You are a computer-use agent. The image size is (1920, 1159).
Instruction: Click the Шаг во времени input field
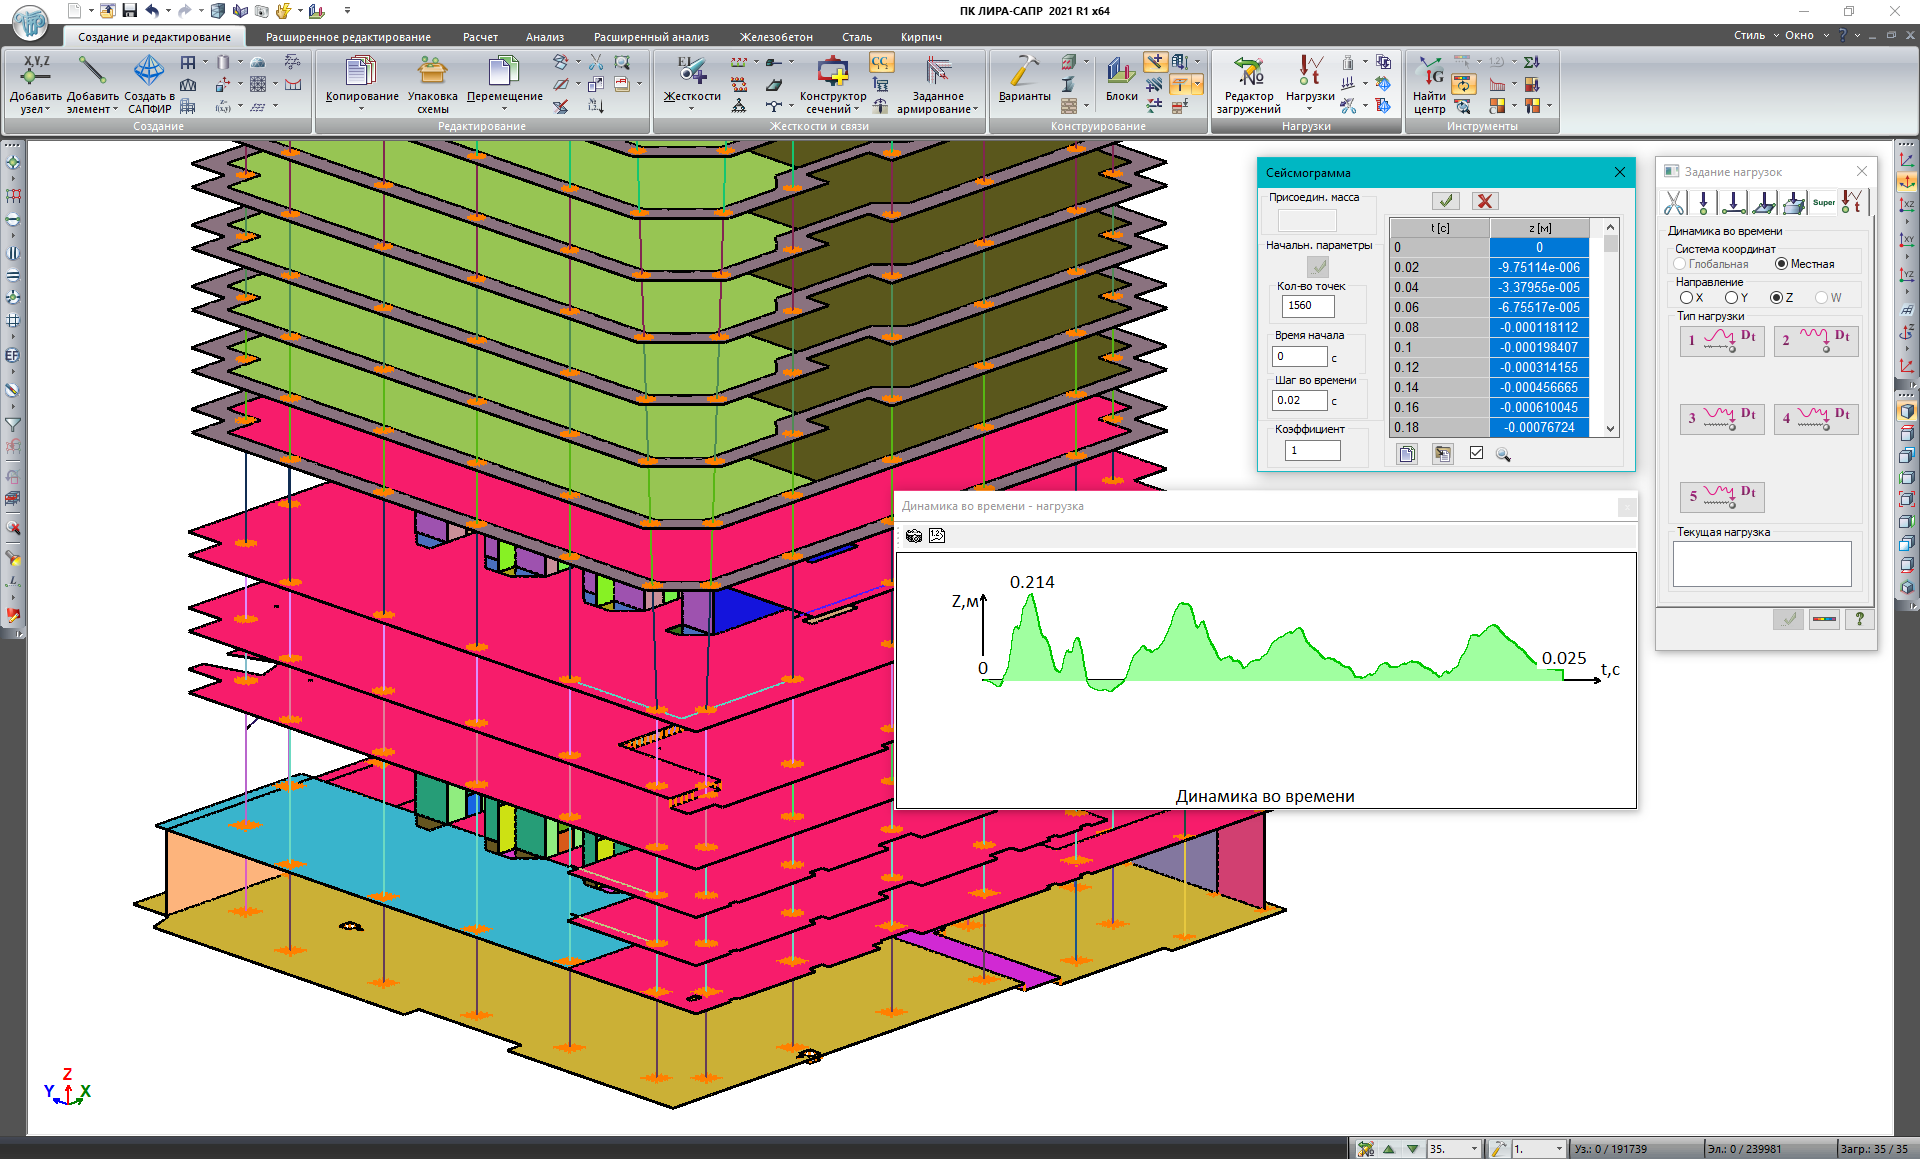[x=1298, y=400]
